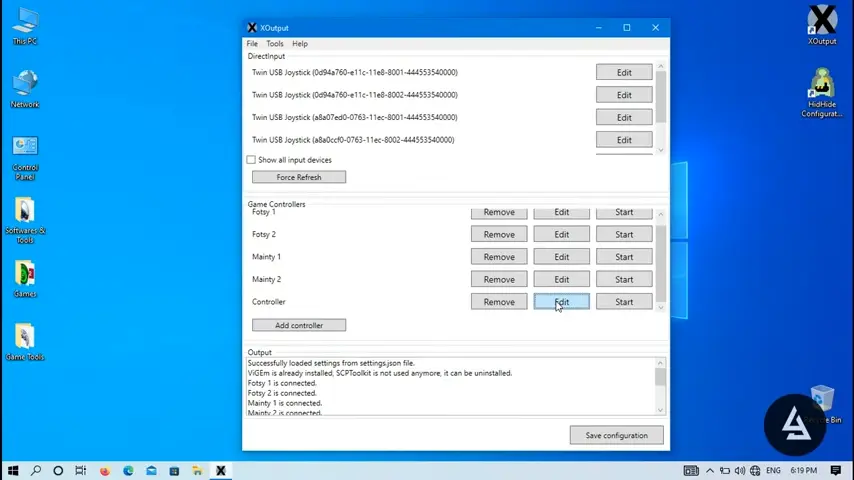Enable Show all input devices checkbox
The width and height of the screenshot is (854, 480).
(x=251, y=160)
